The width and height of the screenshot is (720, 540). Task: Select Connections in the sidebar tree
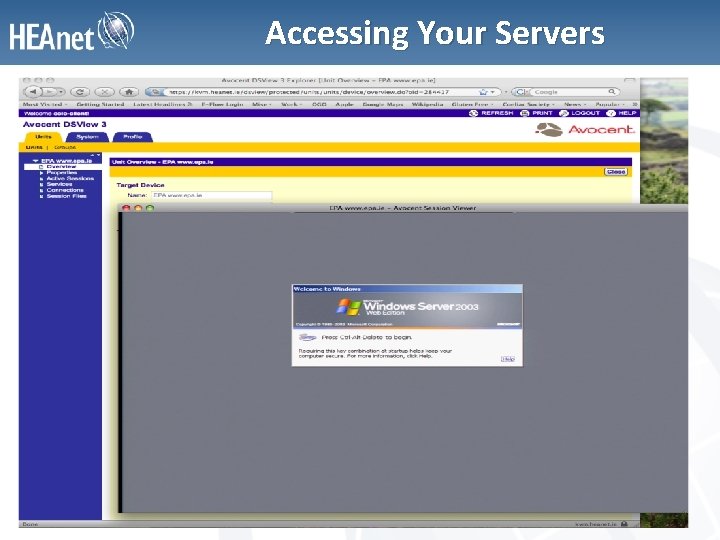[x=65, y=190]
